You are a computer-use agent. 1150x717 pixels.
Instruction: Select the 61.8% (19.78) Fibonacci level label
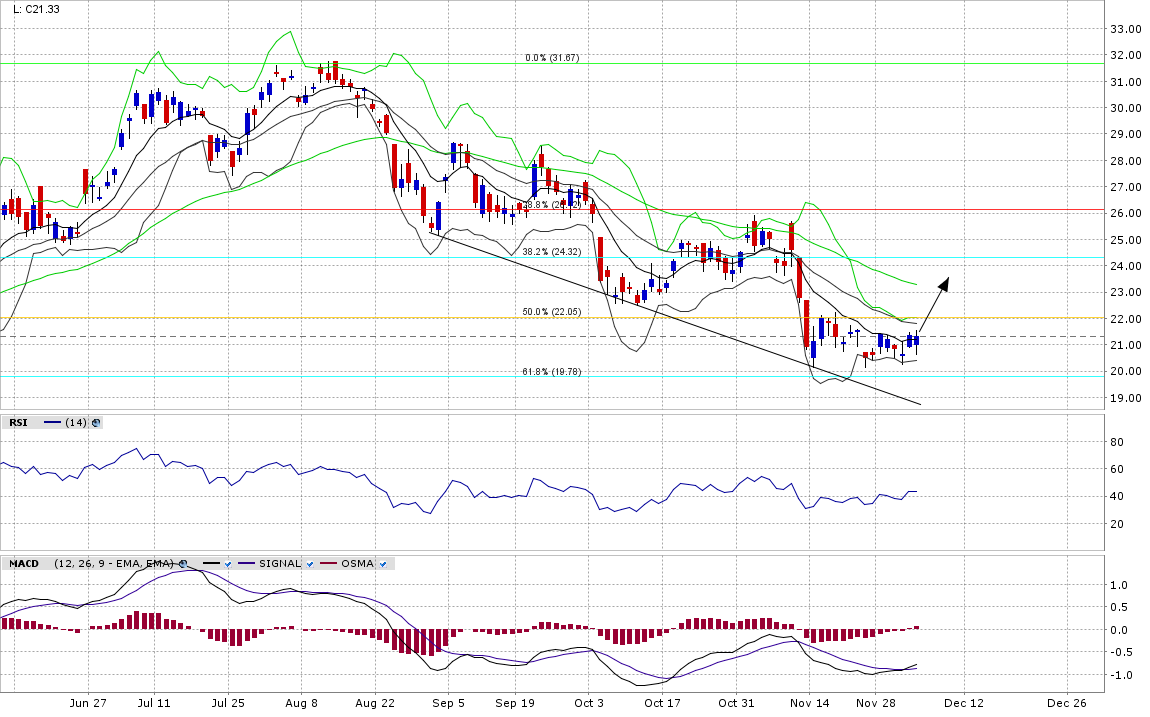coord(552,372)
